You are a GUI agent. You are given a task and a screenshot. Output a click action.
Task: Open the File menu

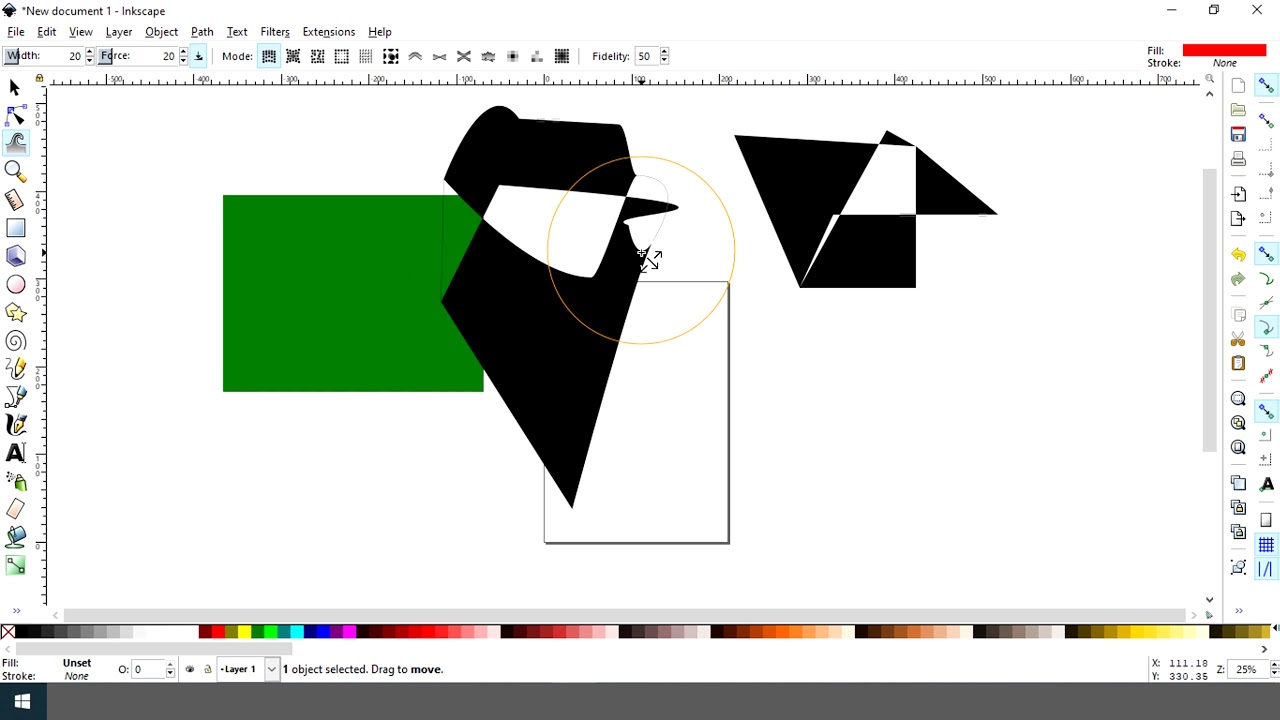[16, 32]
